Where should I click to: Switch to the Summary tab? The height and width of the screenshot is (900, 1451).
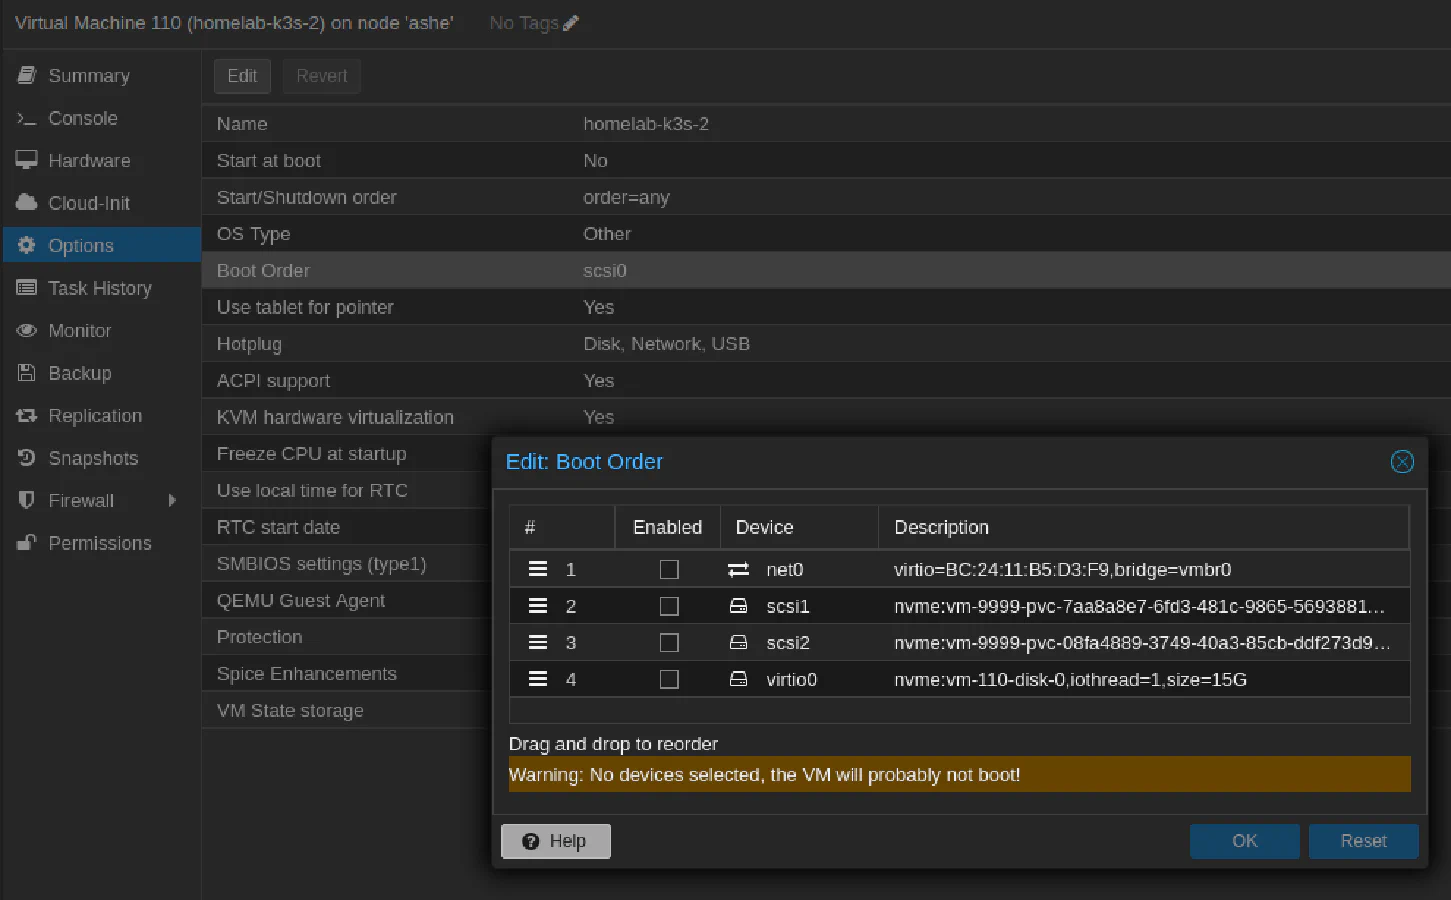coord(88,75)
